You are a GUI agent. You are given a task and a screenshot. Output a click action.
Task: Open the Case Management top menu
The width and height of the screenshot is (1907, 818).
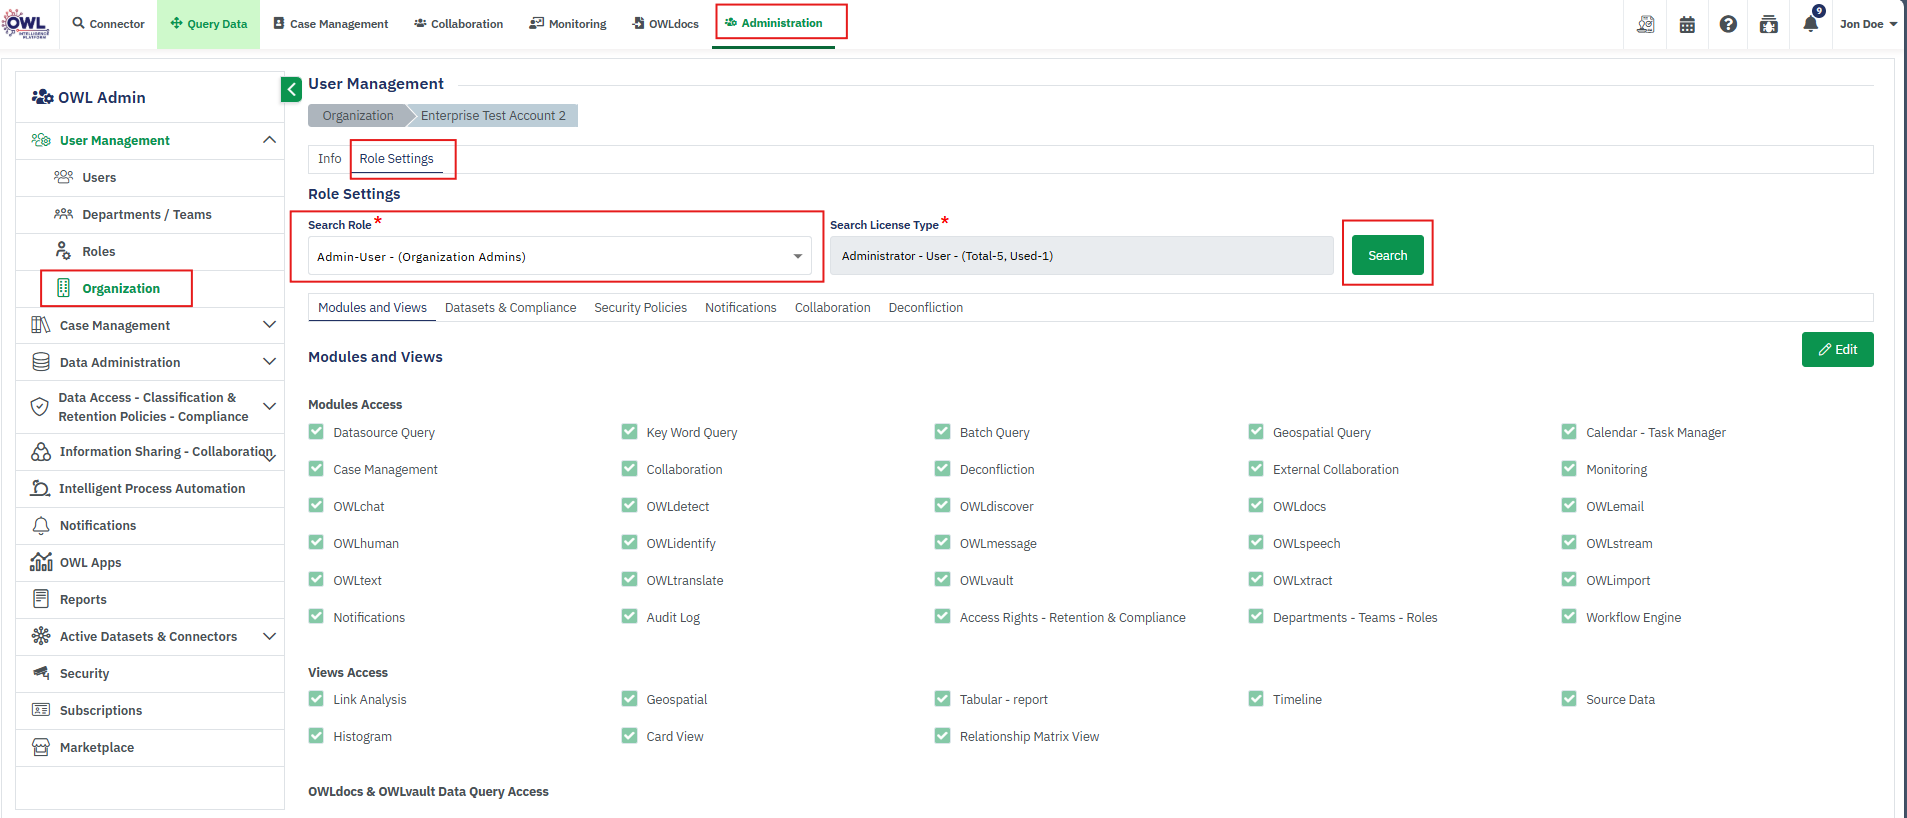[330, 24]
